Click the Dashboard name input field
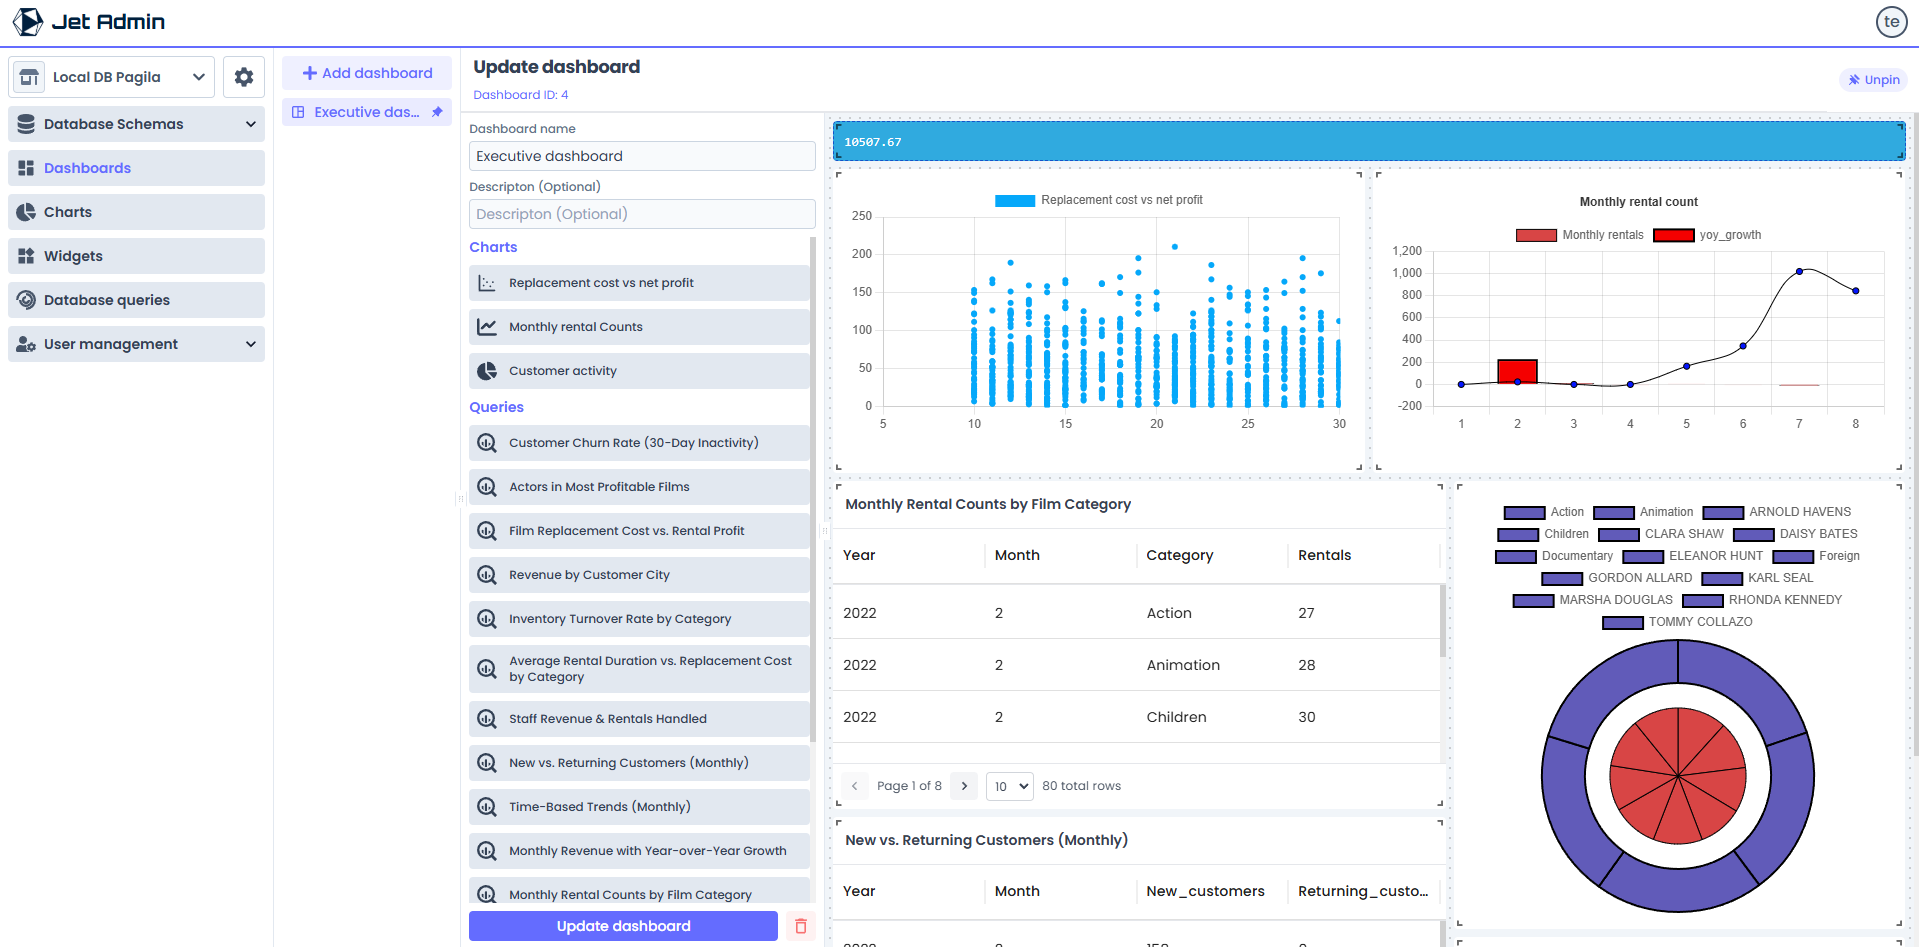 [x=642, y=156]
